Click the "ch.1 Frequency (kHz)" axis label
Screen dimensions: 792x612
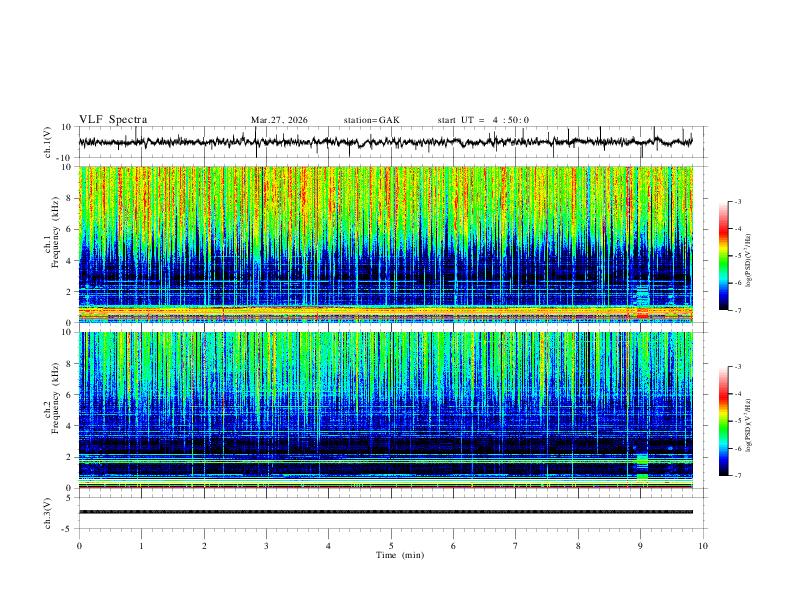coord(52,233)
